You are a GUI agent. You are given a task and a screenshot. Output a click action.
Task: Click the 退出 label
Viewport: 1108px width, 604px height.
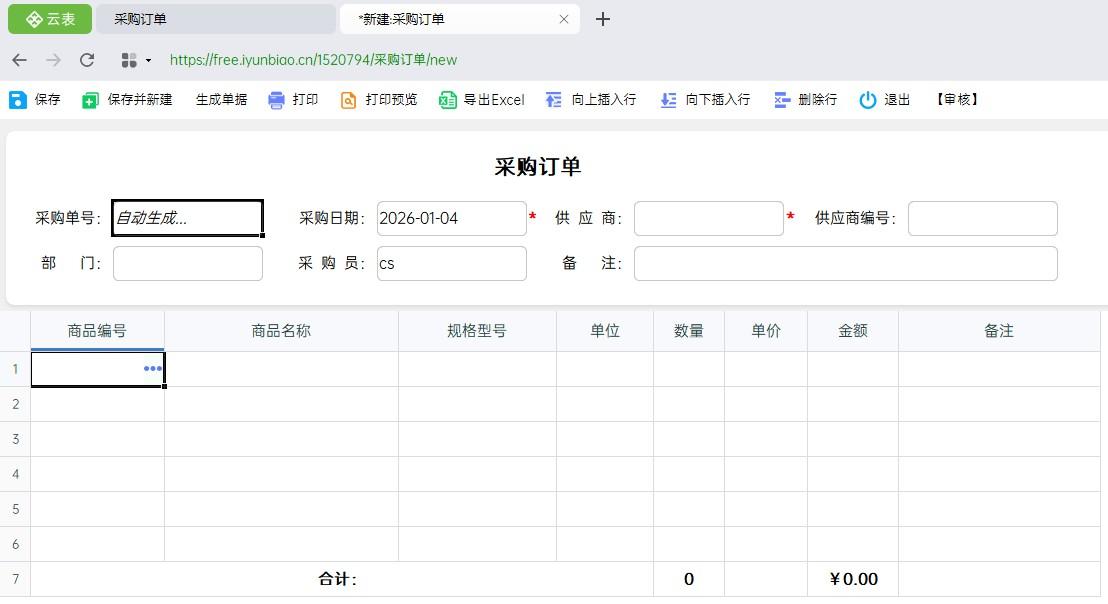[x=897, y=100]
